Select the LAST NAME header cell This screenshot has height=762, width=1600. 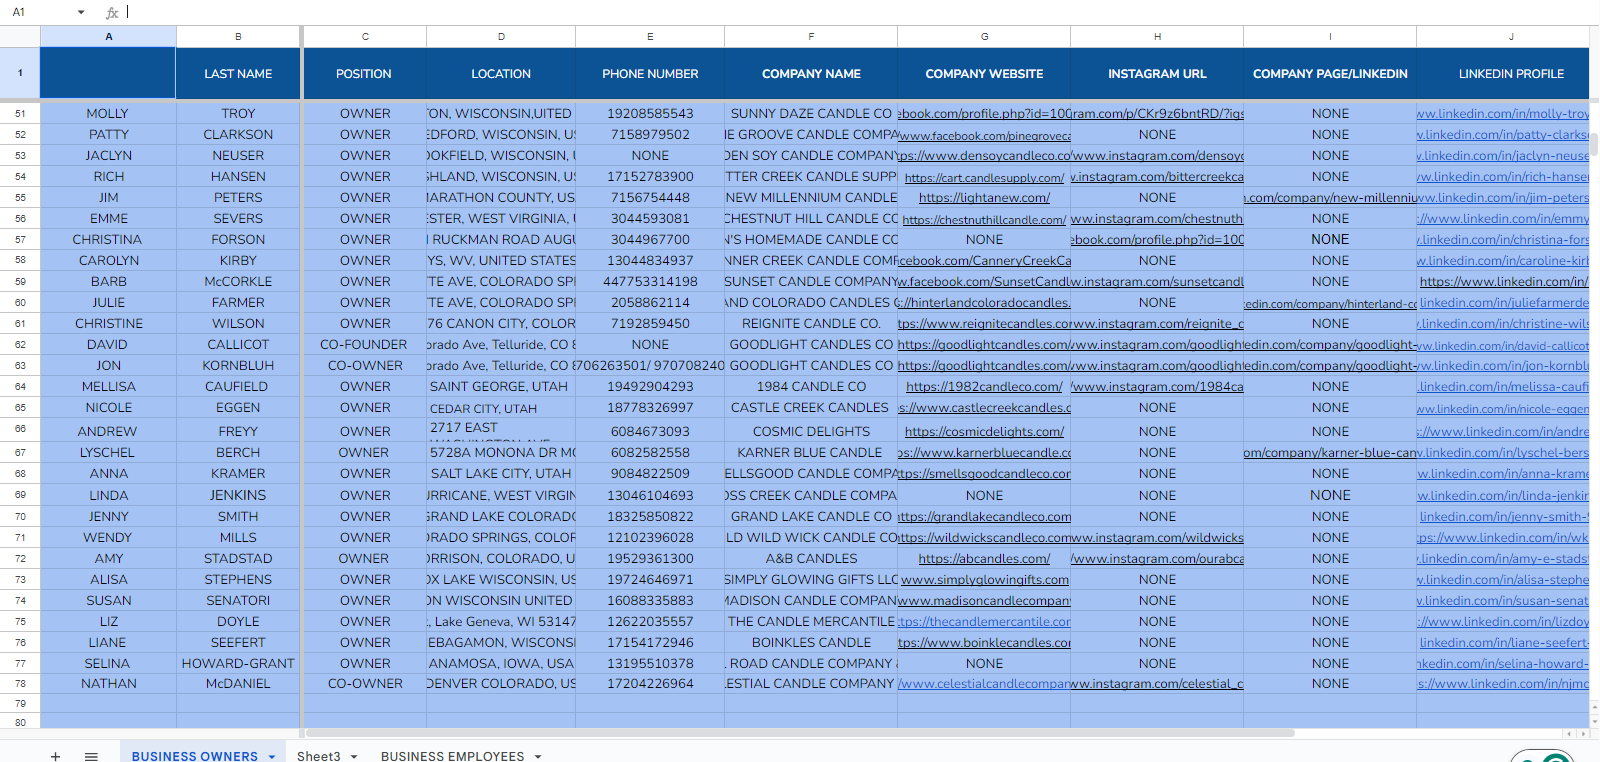point(238,74)
